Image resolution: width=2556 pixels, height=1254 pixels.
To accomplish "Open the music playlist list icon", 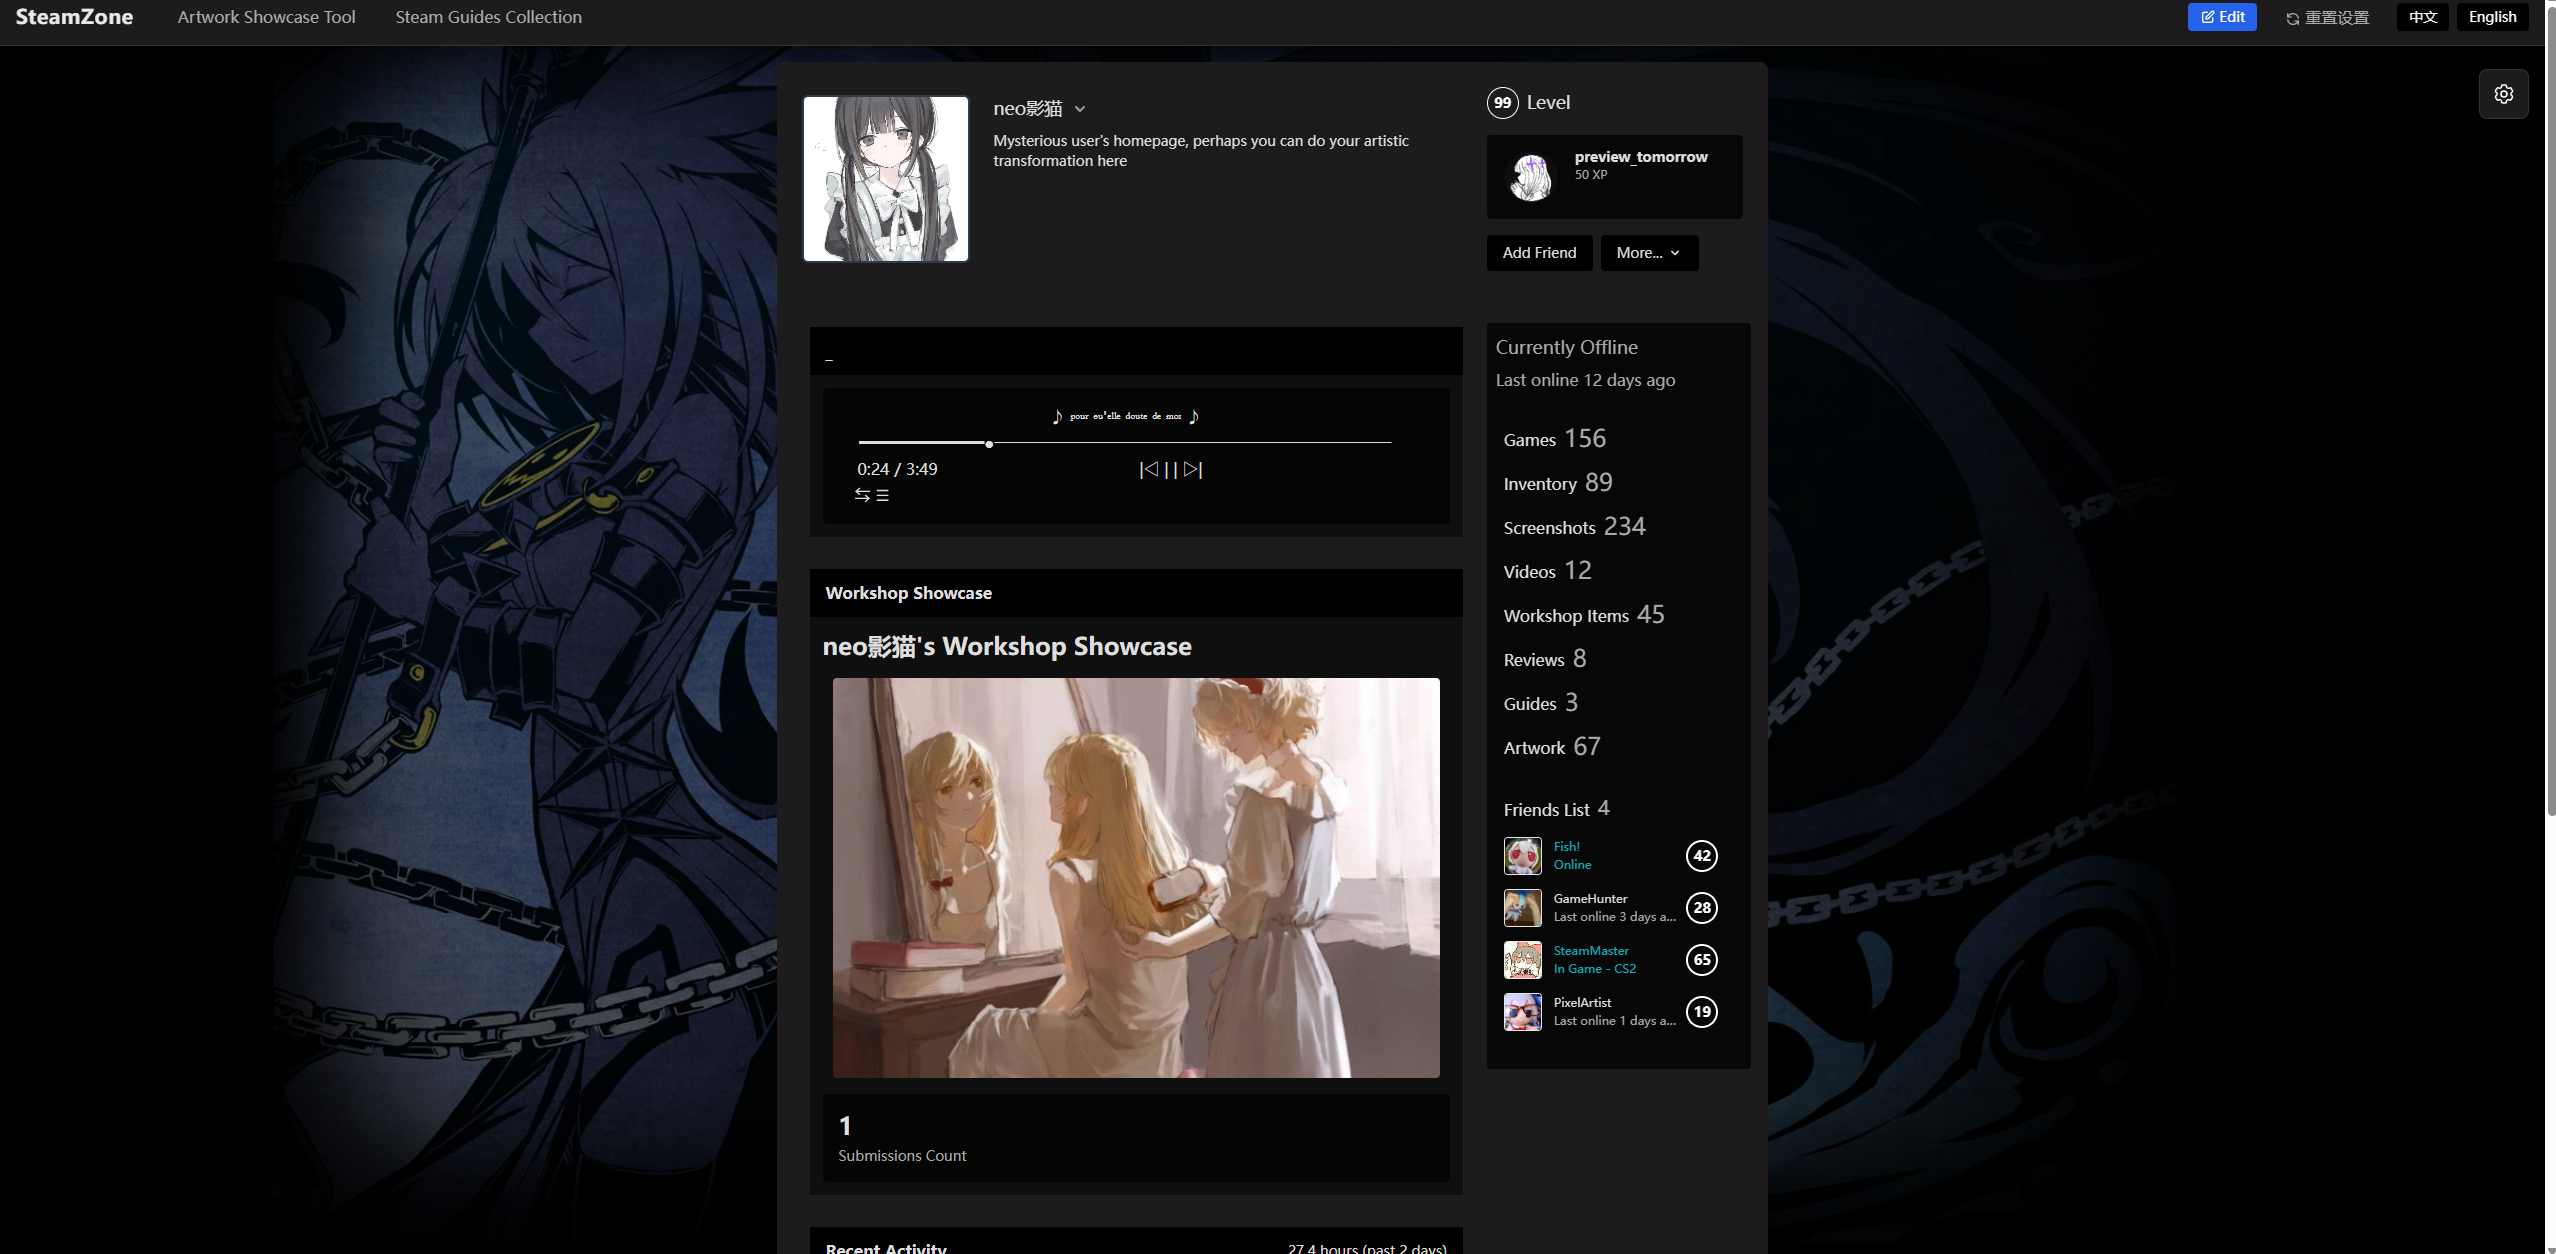I will coord(882,495).
